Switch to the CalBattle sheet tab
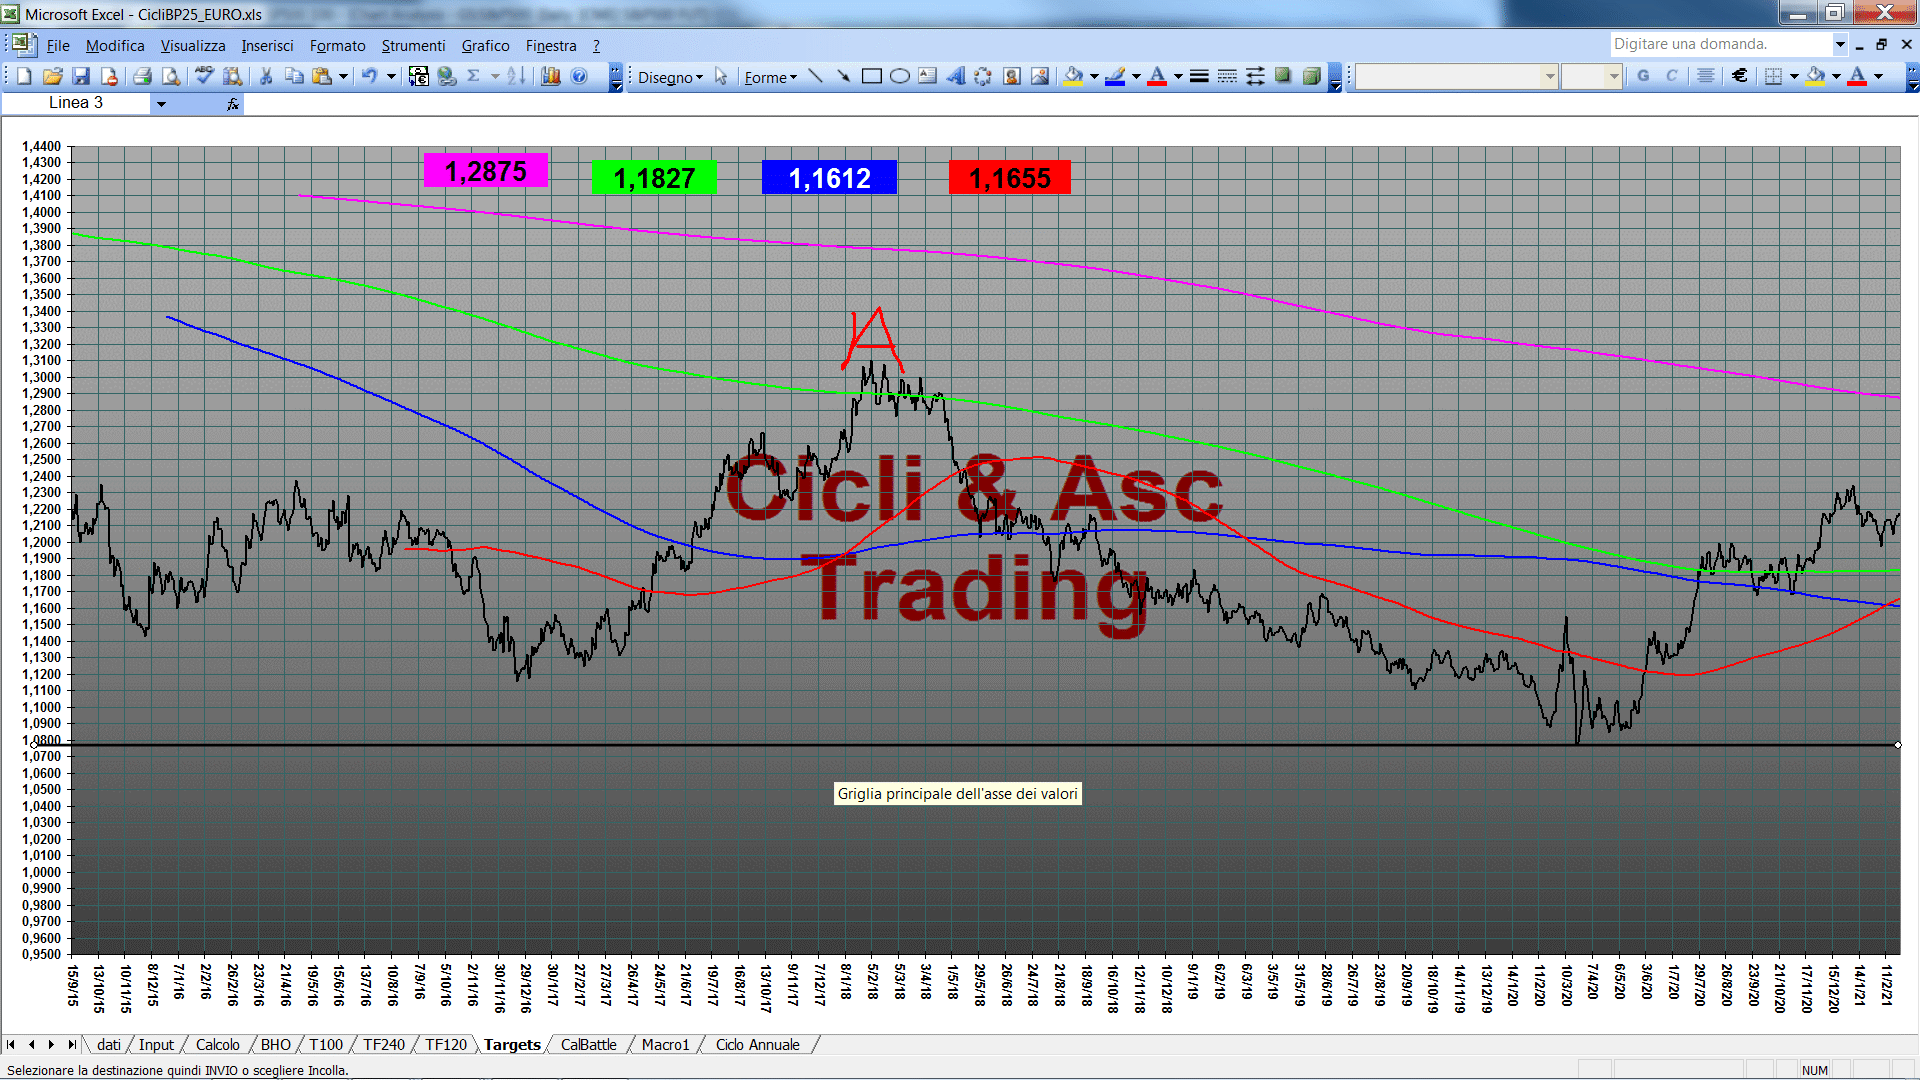The width and height of the screenshot is (1920, 1080). click(588, 1044)
